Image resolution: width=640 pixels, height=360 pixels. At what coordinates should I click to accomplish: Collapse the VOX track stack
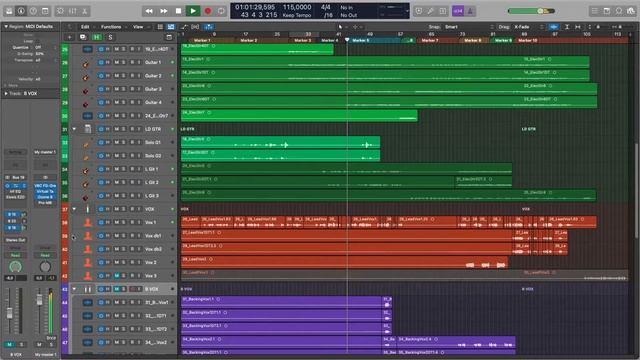pos(74,209)
